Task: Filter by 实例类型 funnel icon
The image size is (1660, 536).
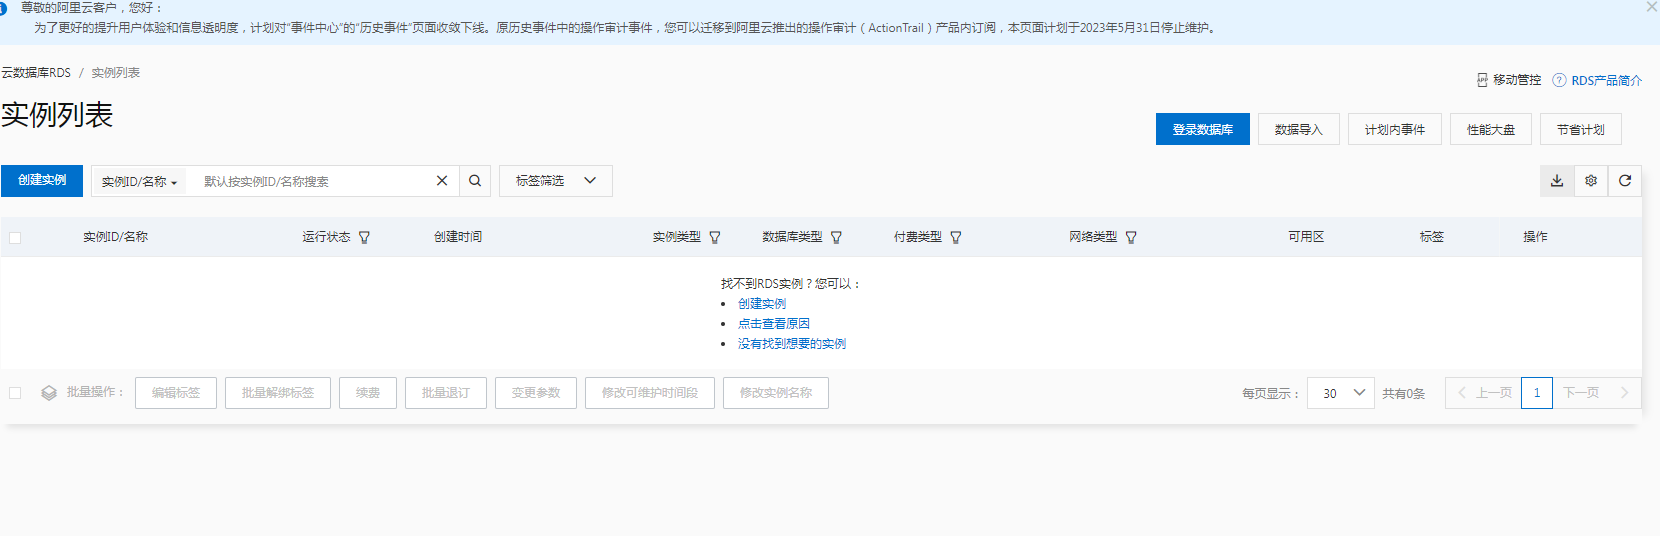Action: (715, 238)
